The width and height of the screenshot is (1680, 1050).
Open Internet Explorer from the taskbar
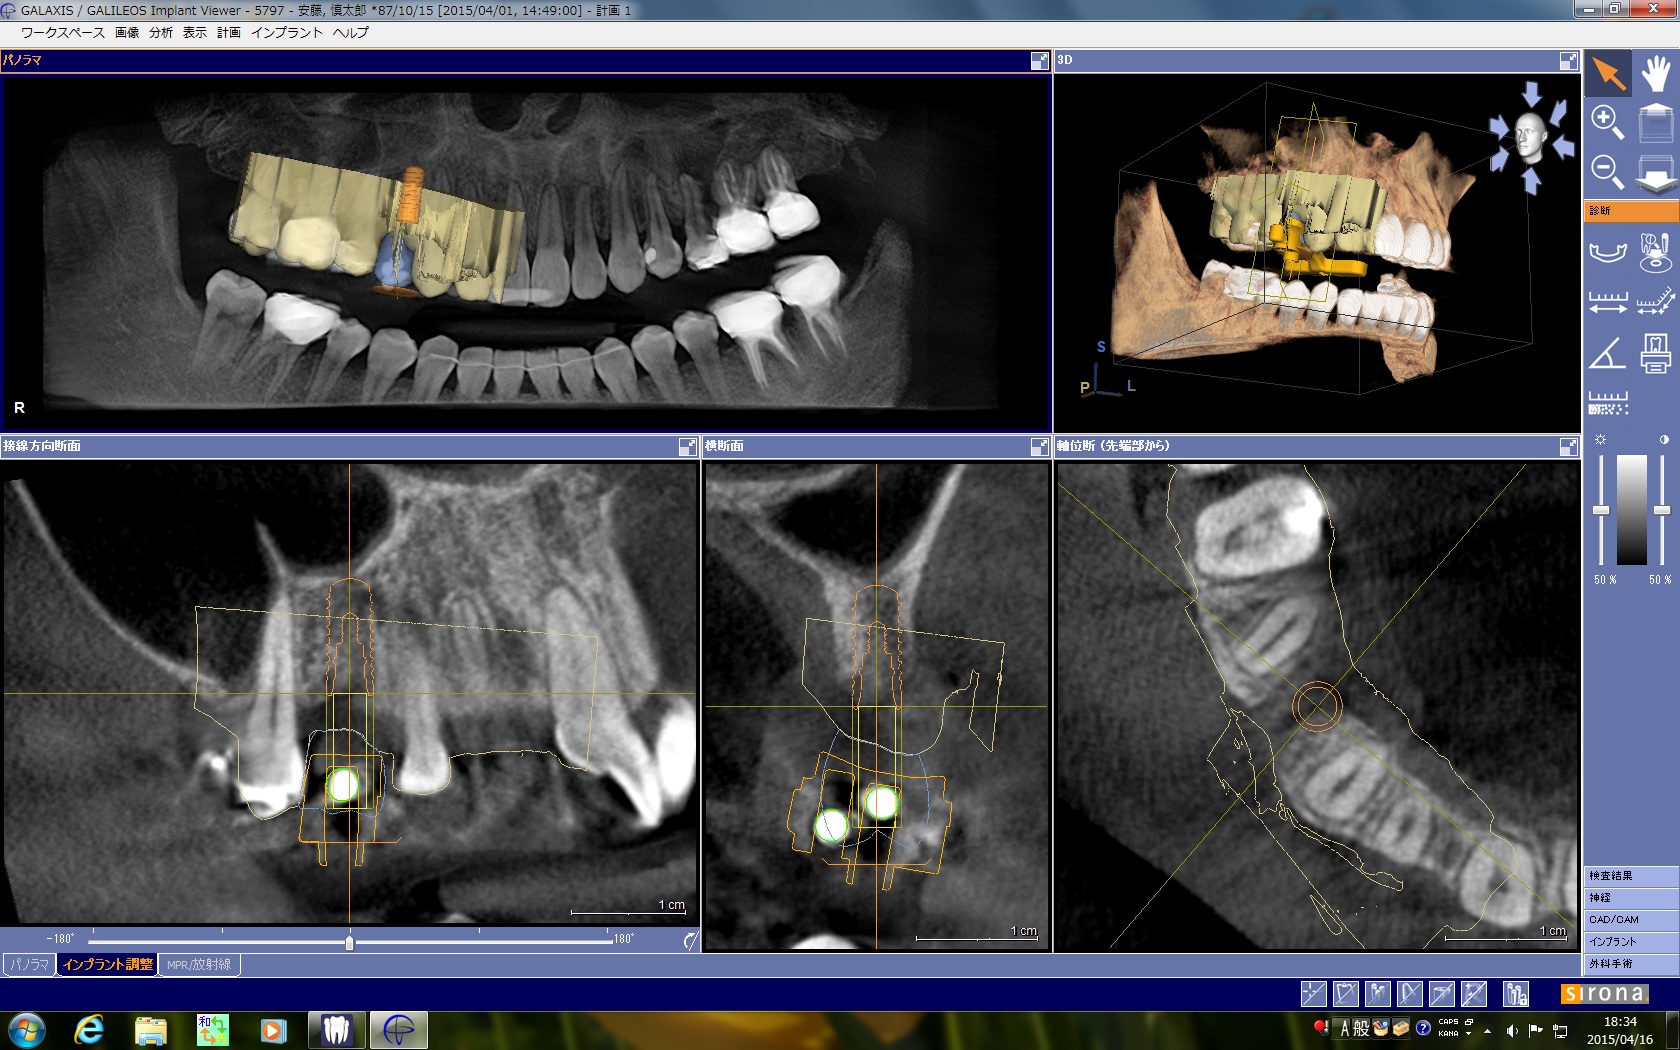[x=89, y=1029]
